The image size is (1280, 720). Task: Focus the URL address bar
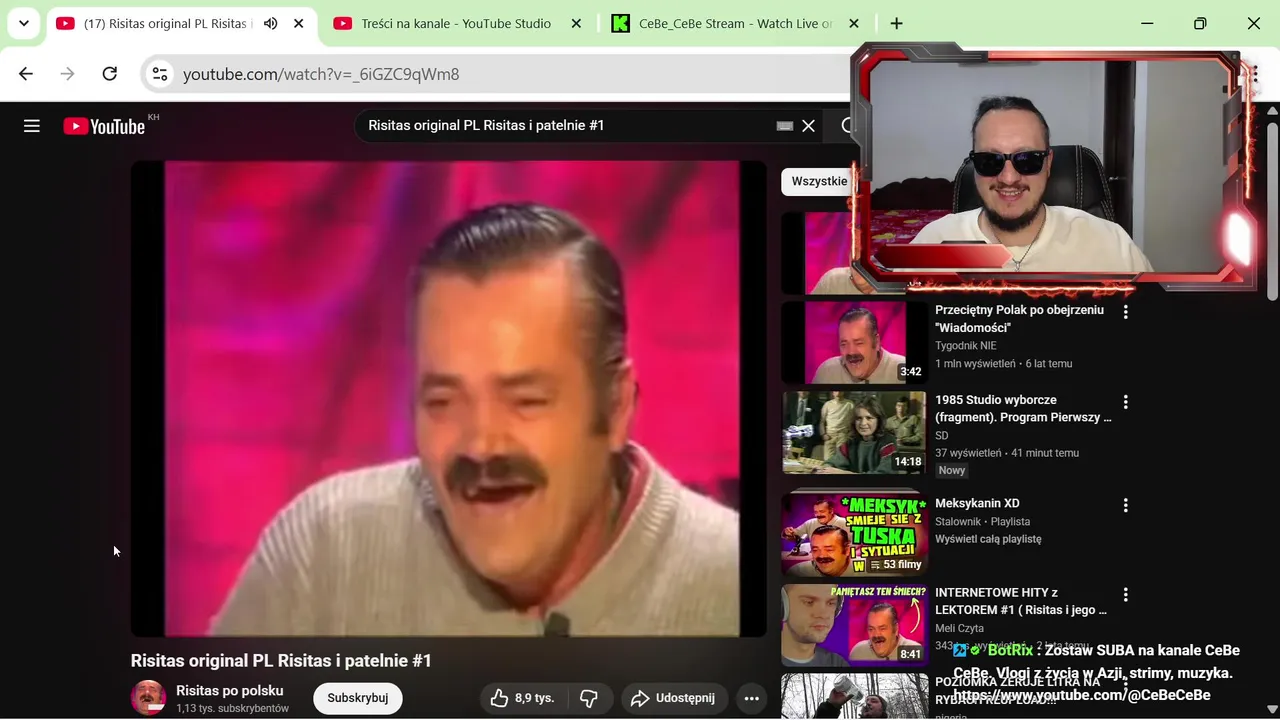pos(500,74)
